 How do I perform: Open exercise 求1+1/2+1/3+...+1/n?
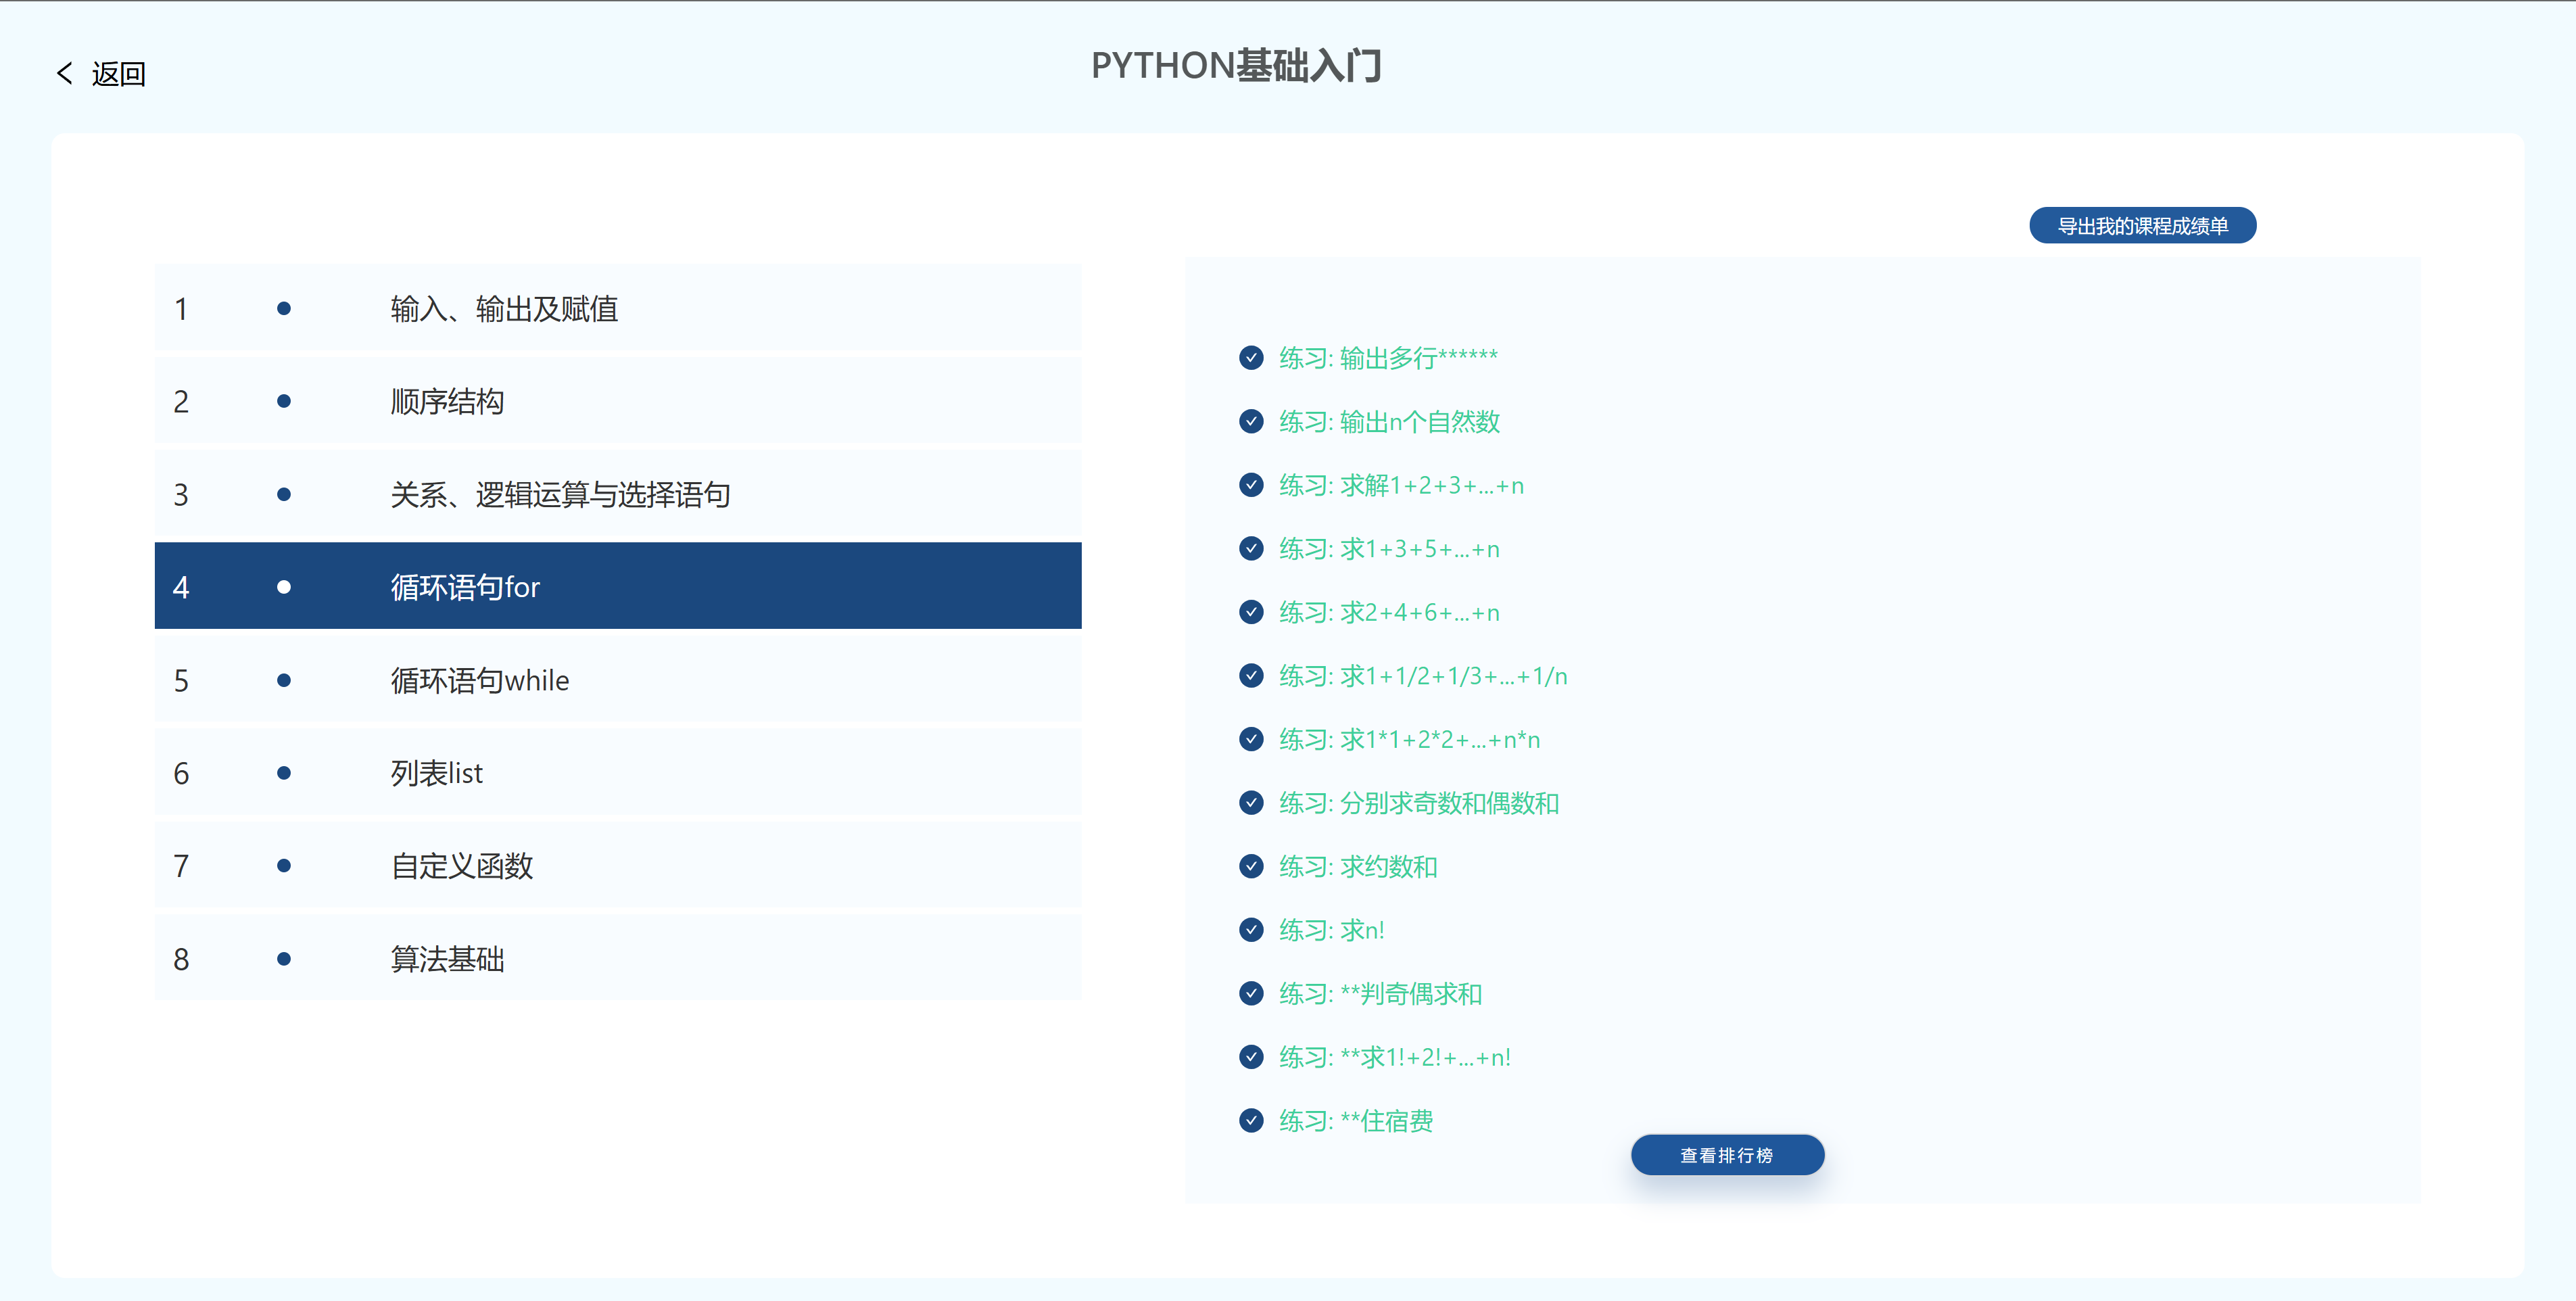pyautogui.click(x=1423, y=676)
